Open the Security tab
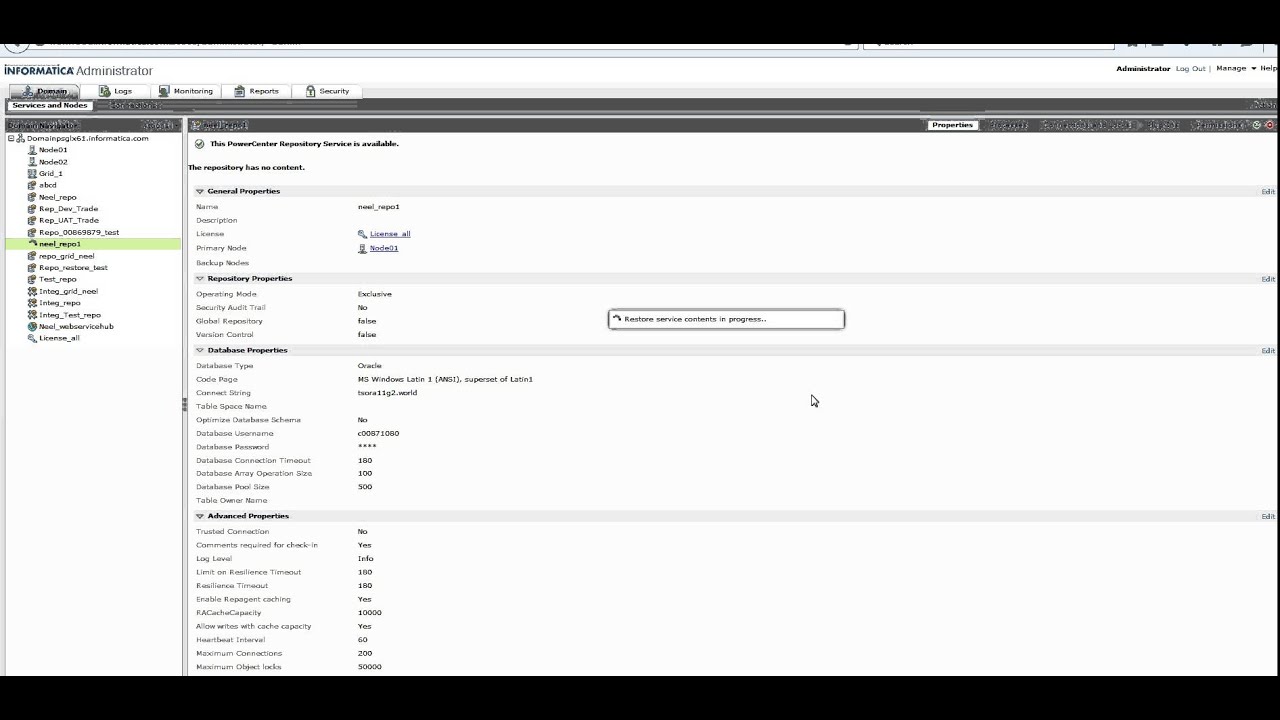This screenshot has height=720, width=1280. 328,91
